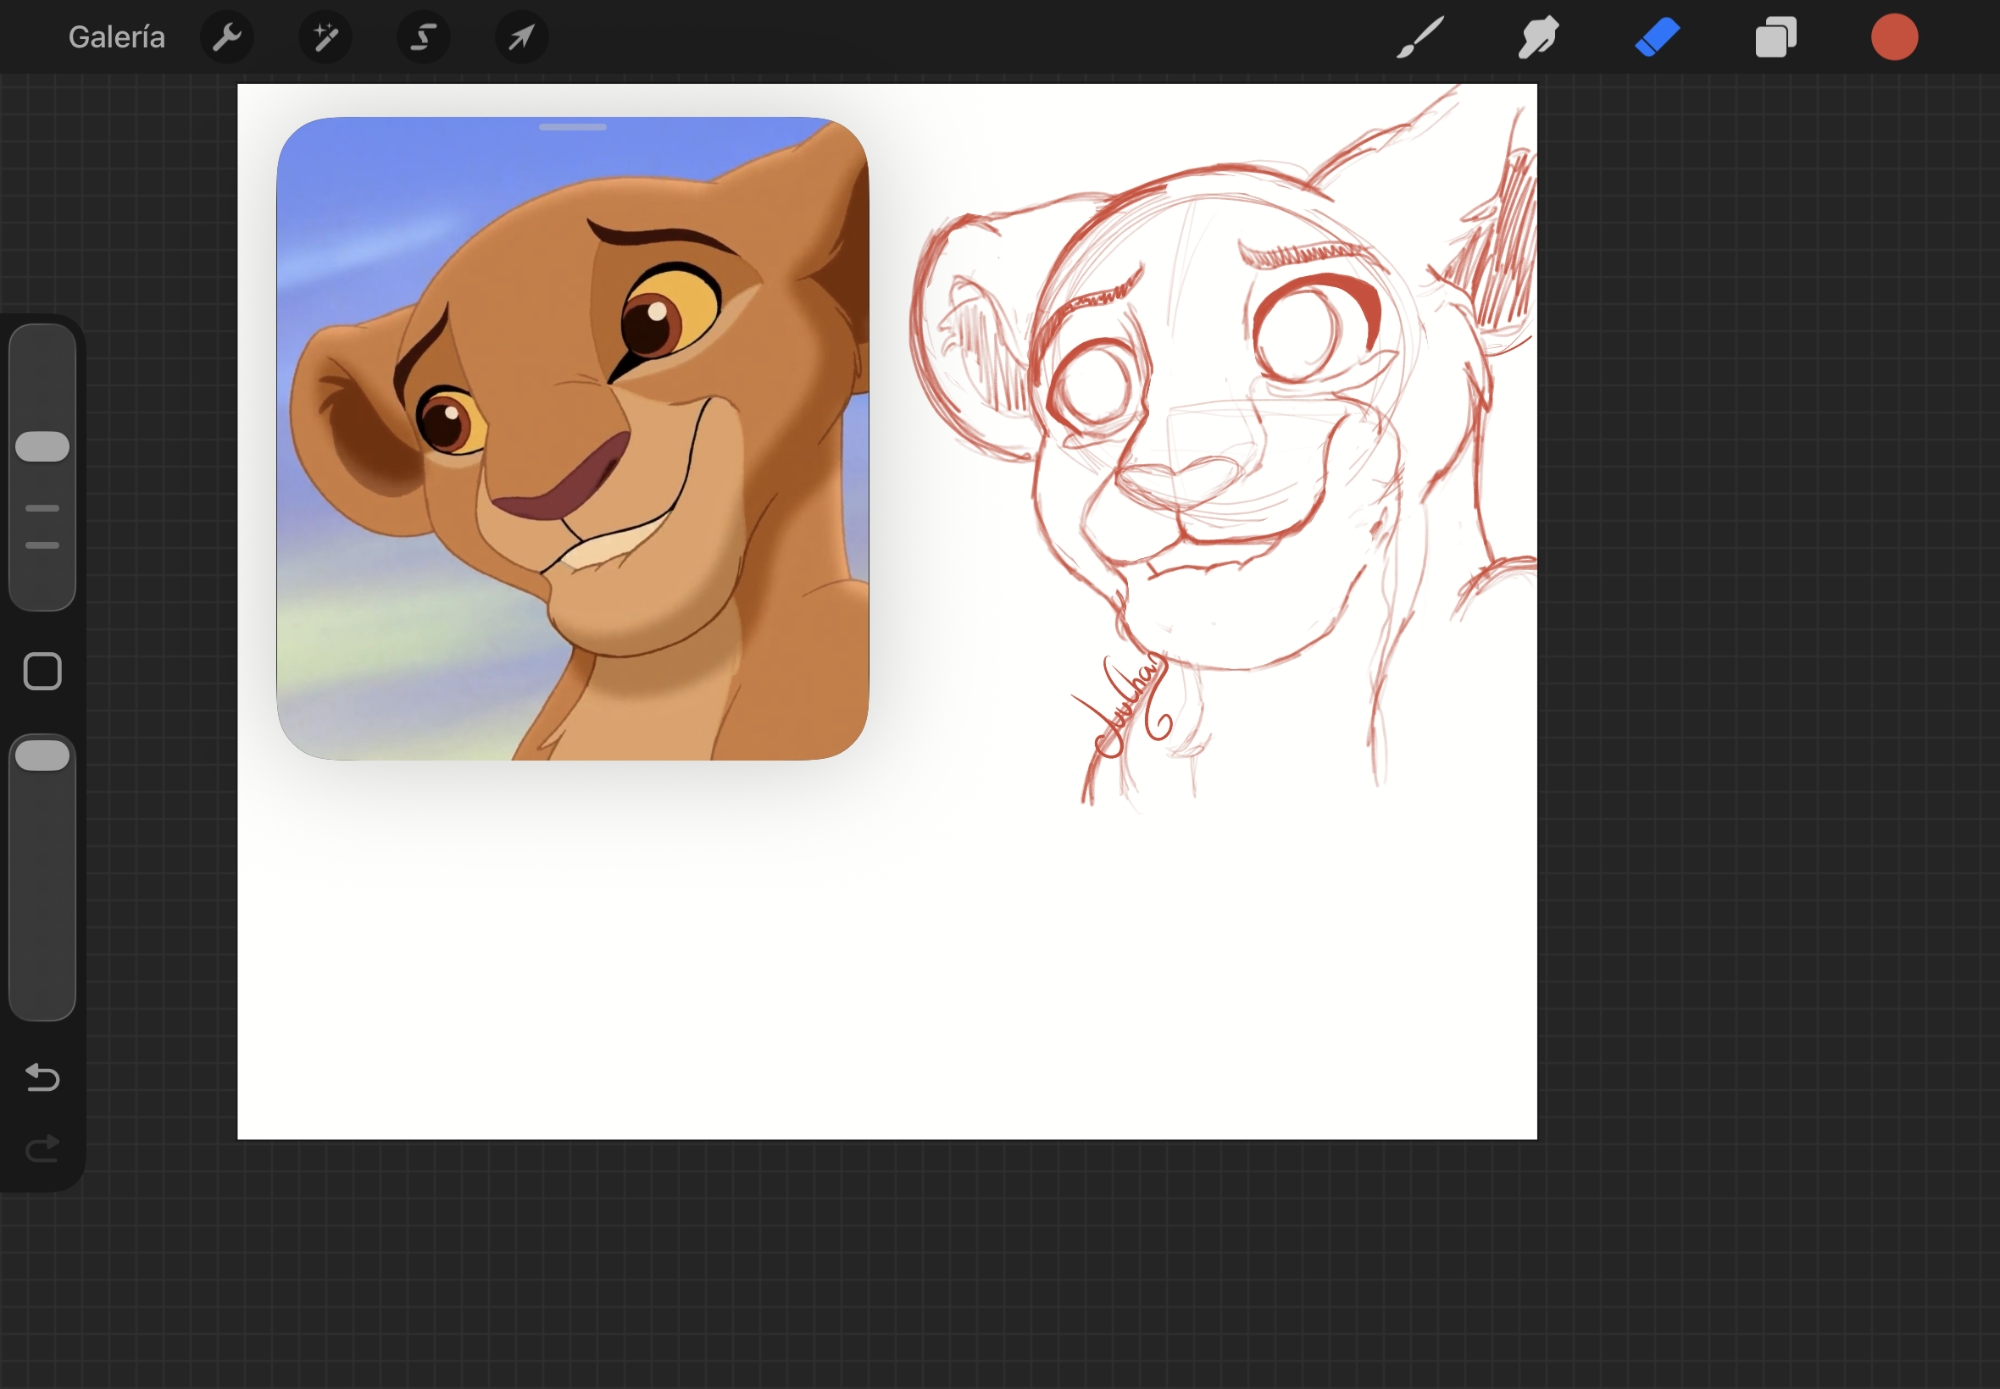Image resolution: width=2000 pixels, height=1389 pixels.
Task: Click the upper tick on size slider
Action: (42, 508)
